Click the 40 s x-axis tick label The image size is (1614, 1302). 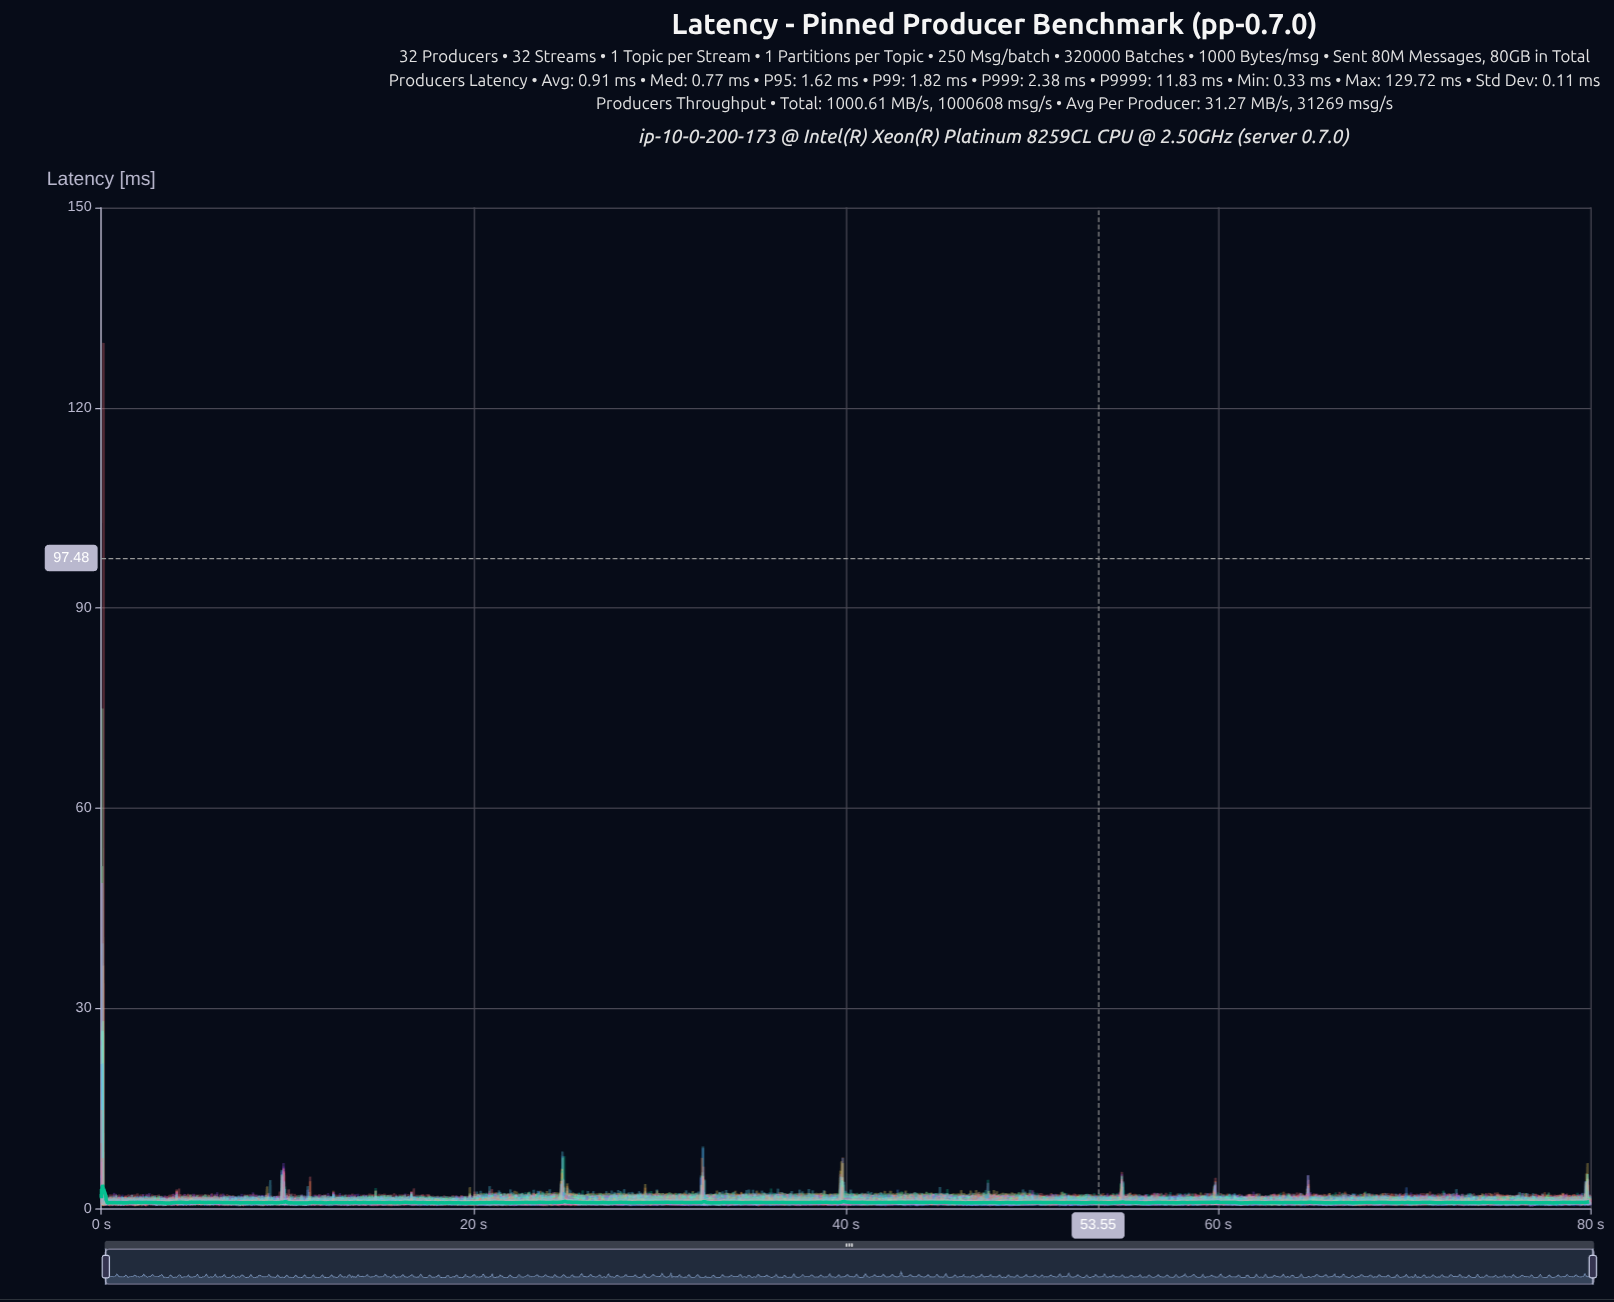coord(846,1225)
